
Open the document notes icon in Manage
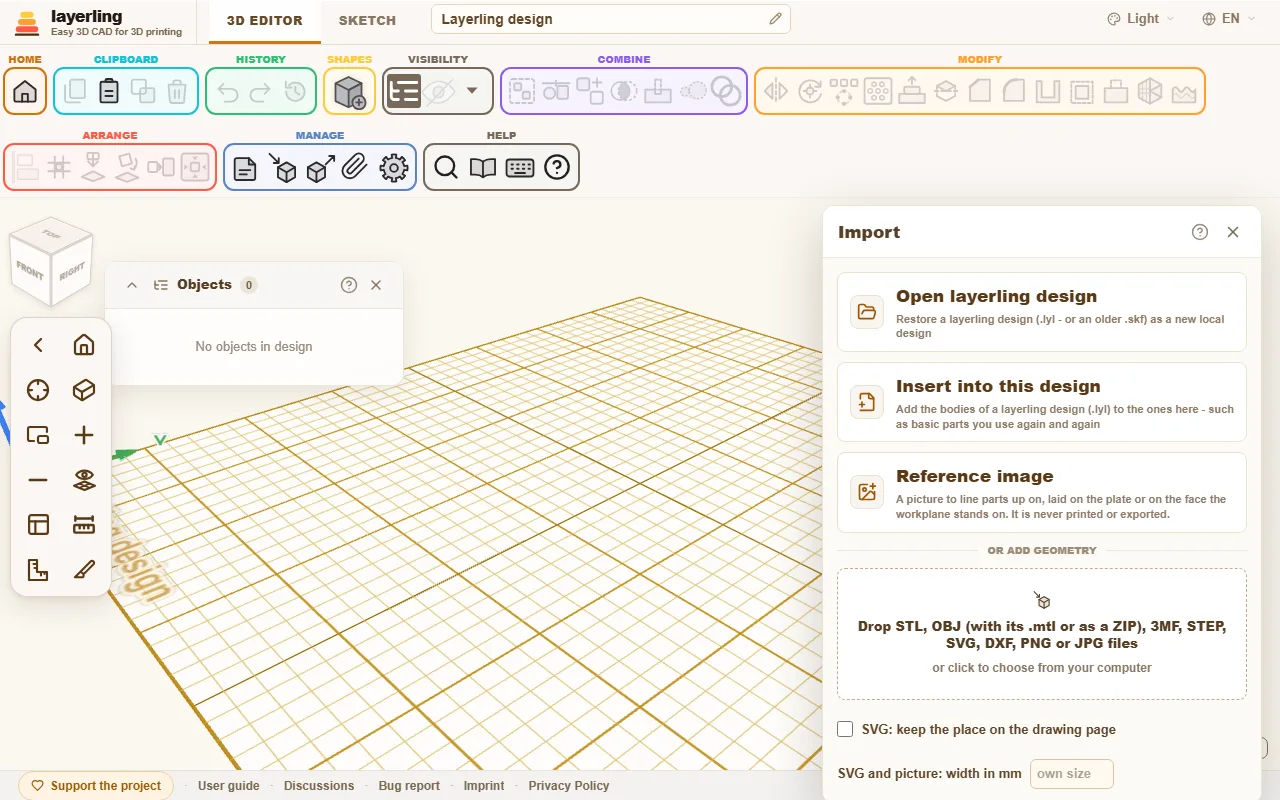245,168
